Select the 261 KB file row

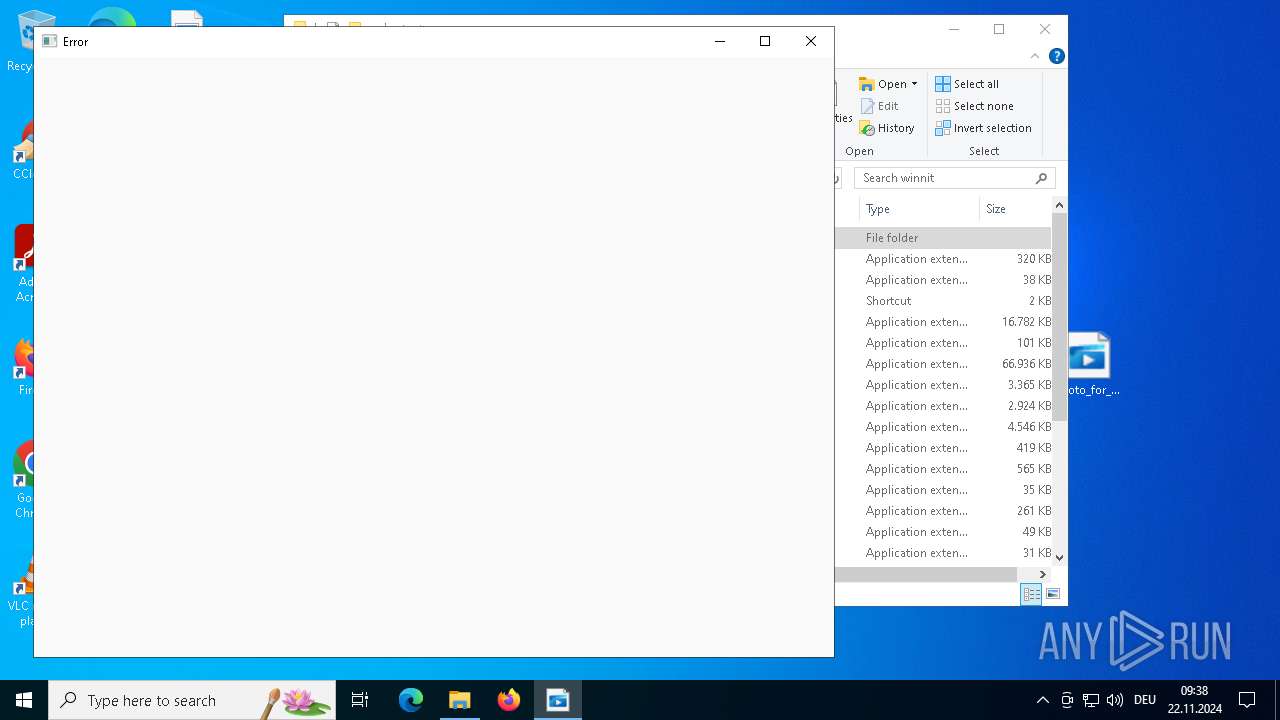(943, 511)
